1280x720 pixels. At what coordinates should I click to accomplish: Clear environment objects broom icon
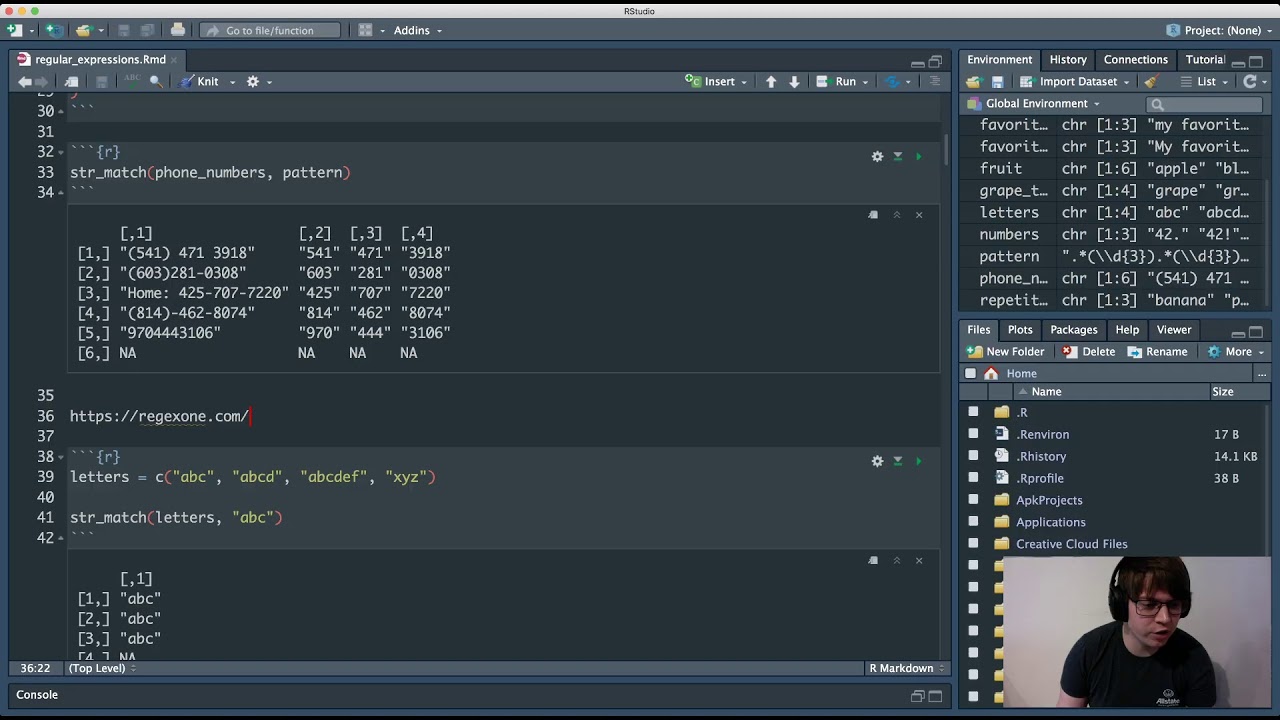(1151, 81)
